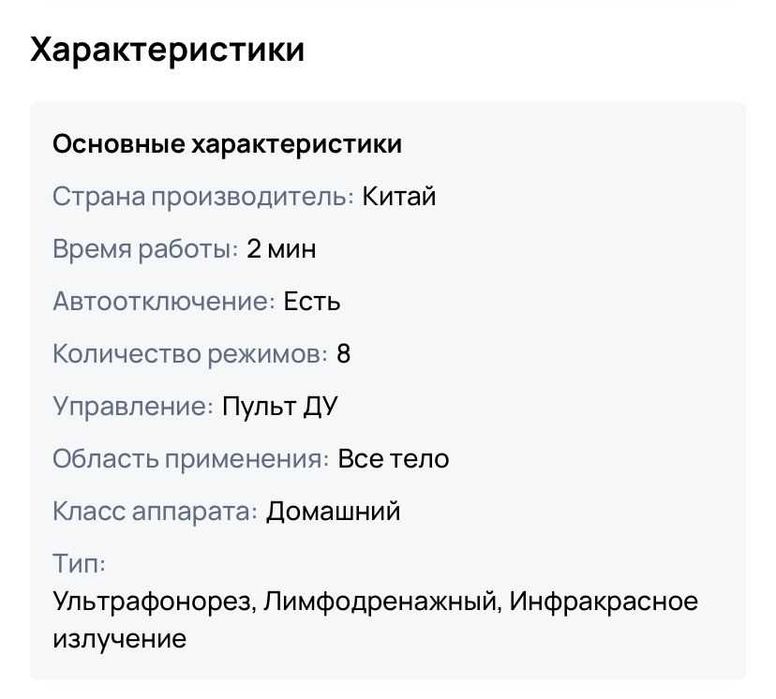776x699 pixels.
Task: Click the Страна производитель label
Action: click(x=203, y=196)
